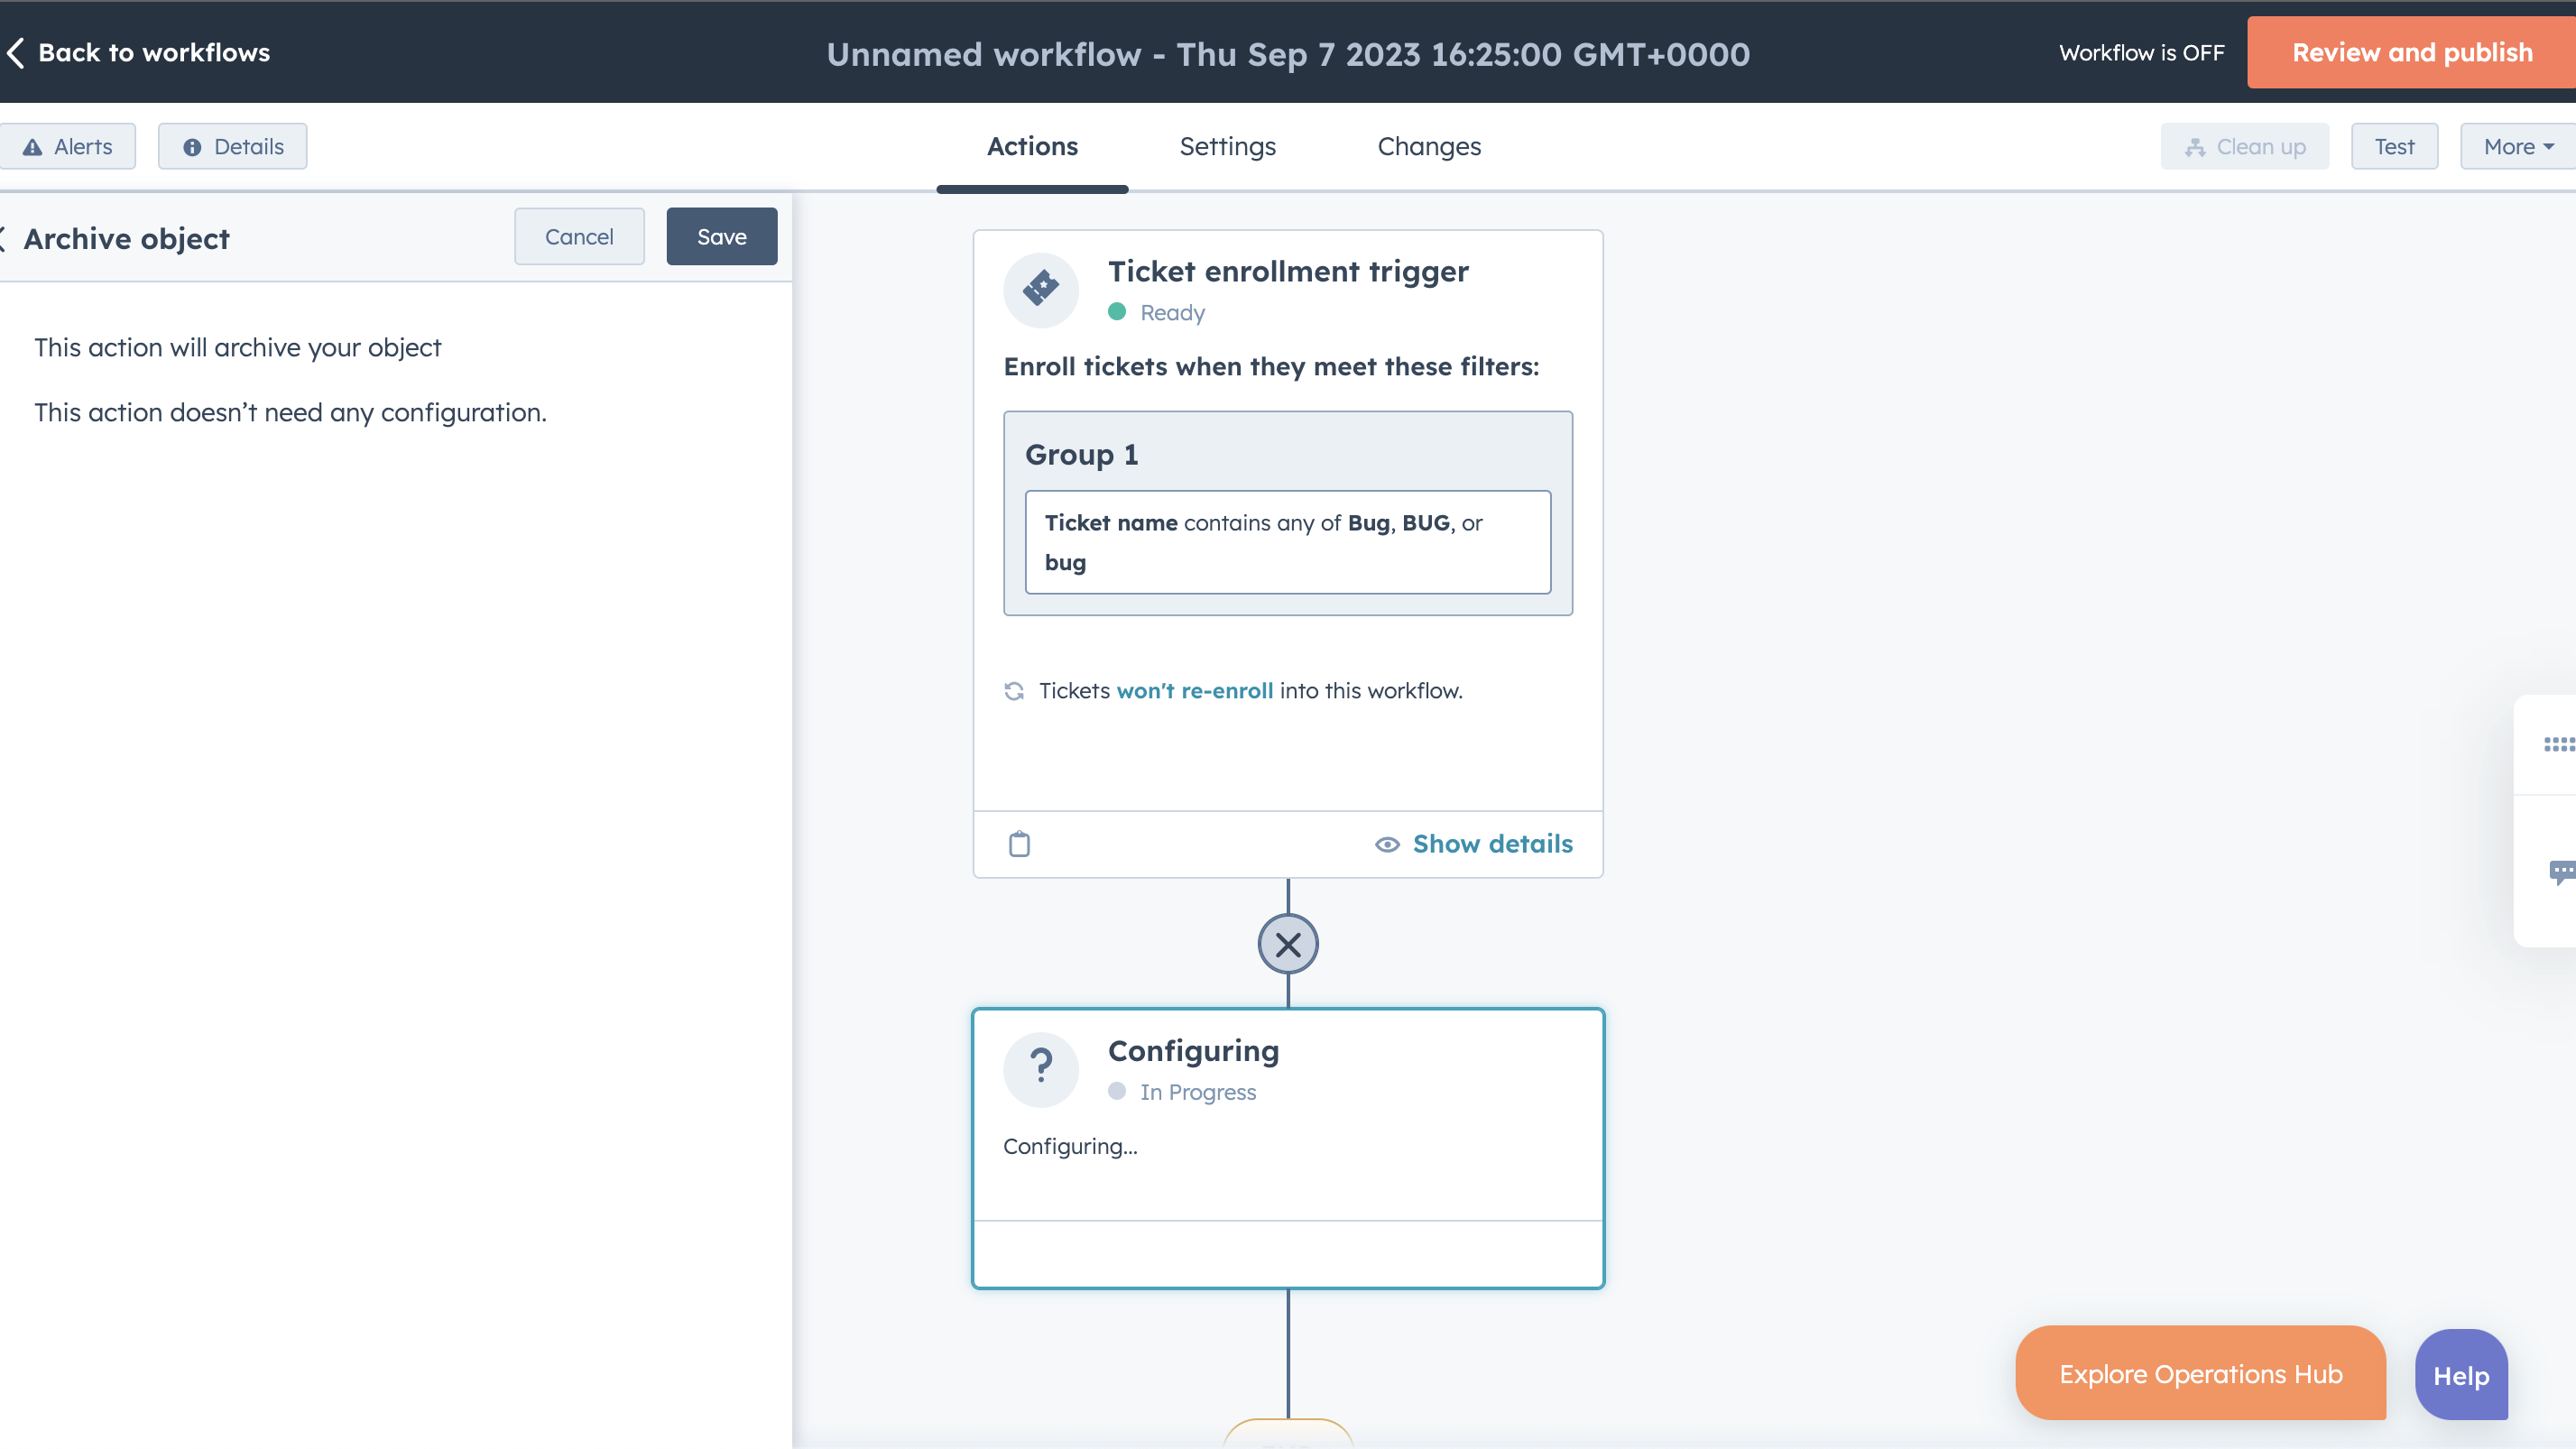Open the grid waffle icon on right edge
The image size is (2576, 1449).
(2562, 744)
